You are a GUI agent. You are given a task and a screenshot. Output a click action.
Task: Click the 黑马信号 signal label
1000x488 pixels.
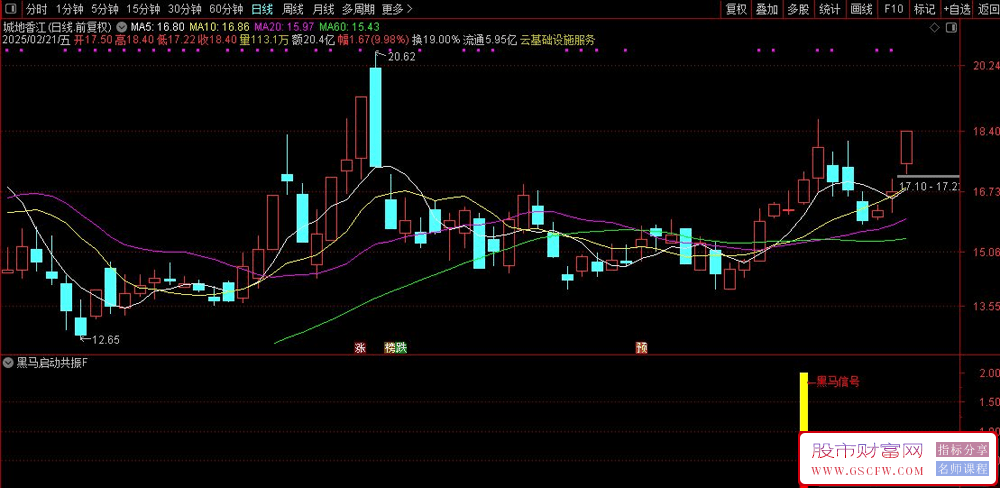(838, 382)
